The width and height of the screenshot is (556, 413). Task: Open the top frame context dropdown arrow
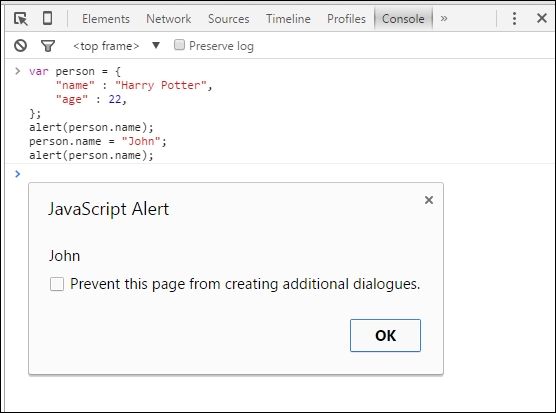(x=156, y=45)
